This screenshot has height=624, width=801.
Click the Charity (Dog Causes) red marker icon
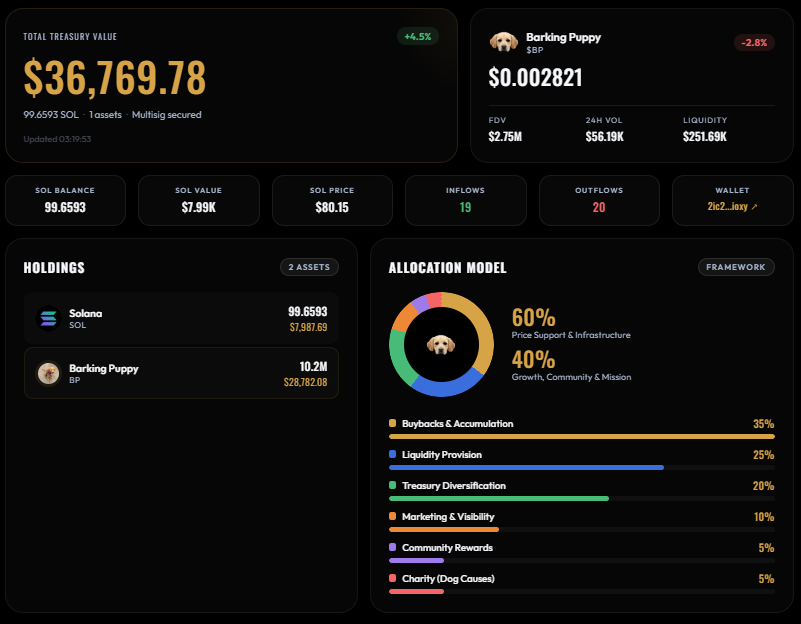pyautogui.click(x=392, y=578)
